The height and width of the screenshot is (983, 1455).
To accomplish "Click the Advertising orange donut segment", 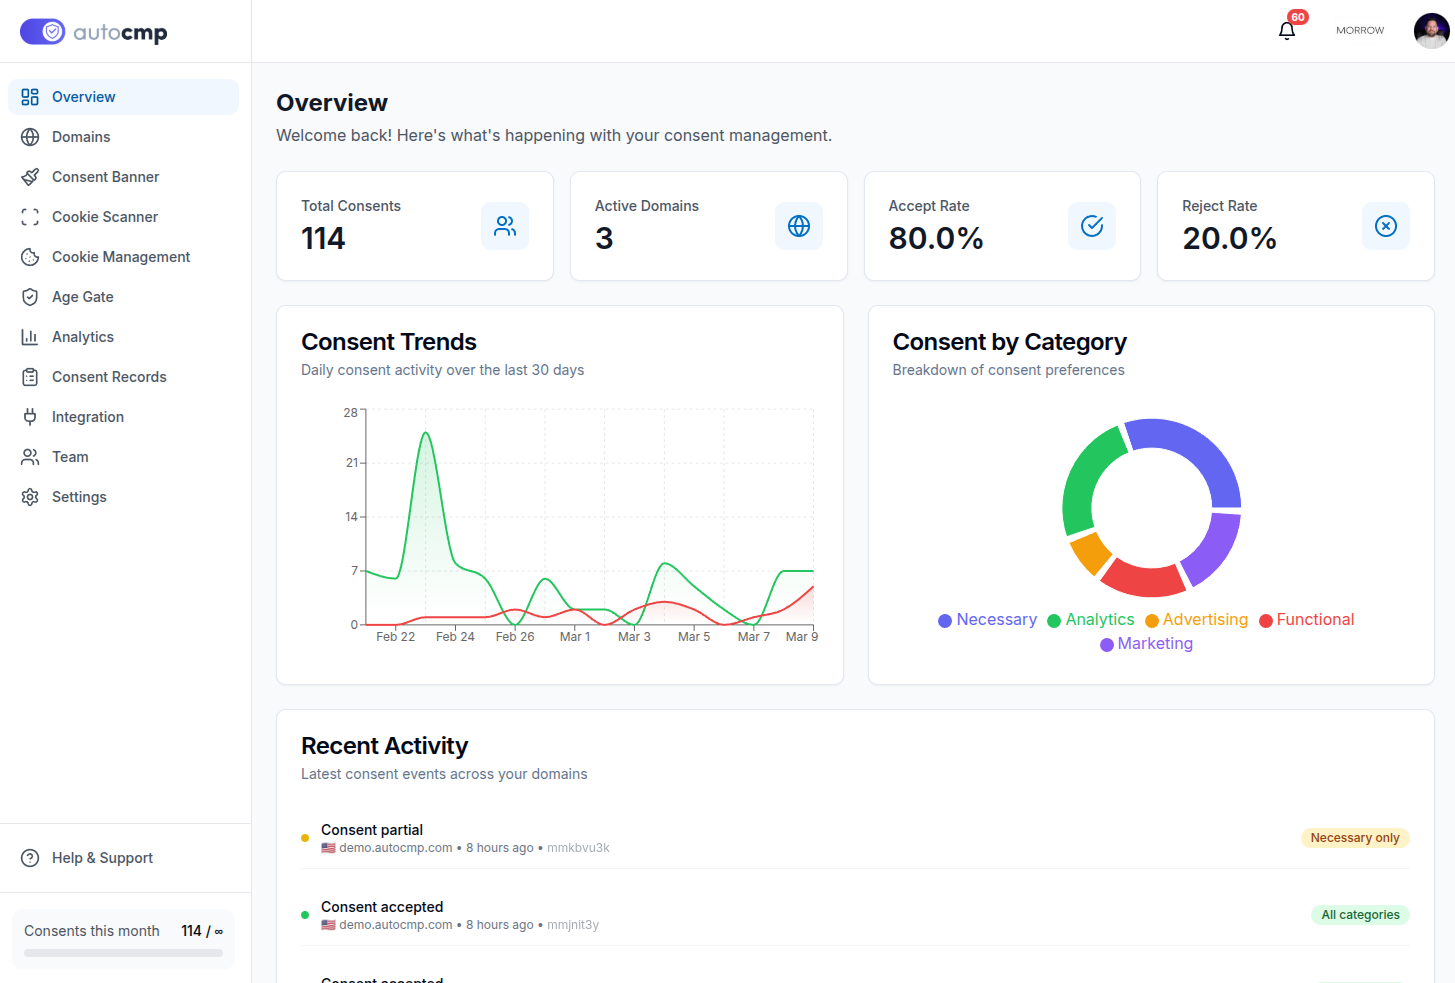I will 1091,552.
